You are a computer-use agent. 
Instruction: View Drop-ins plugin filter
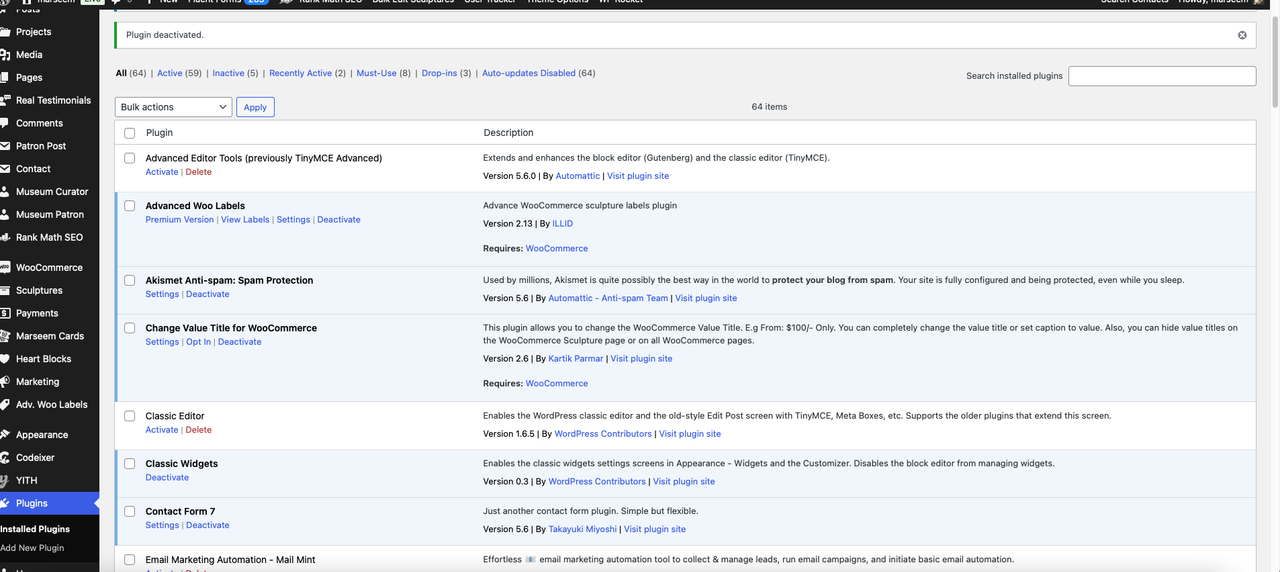pyautogui.click(x=439, y=73)
